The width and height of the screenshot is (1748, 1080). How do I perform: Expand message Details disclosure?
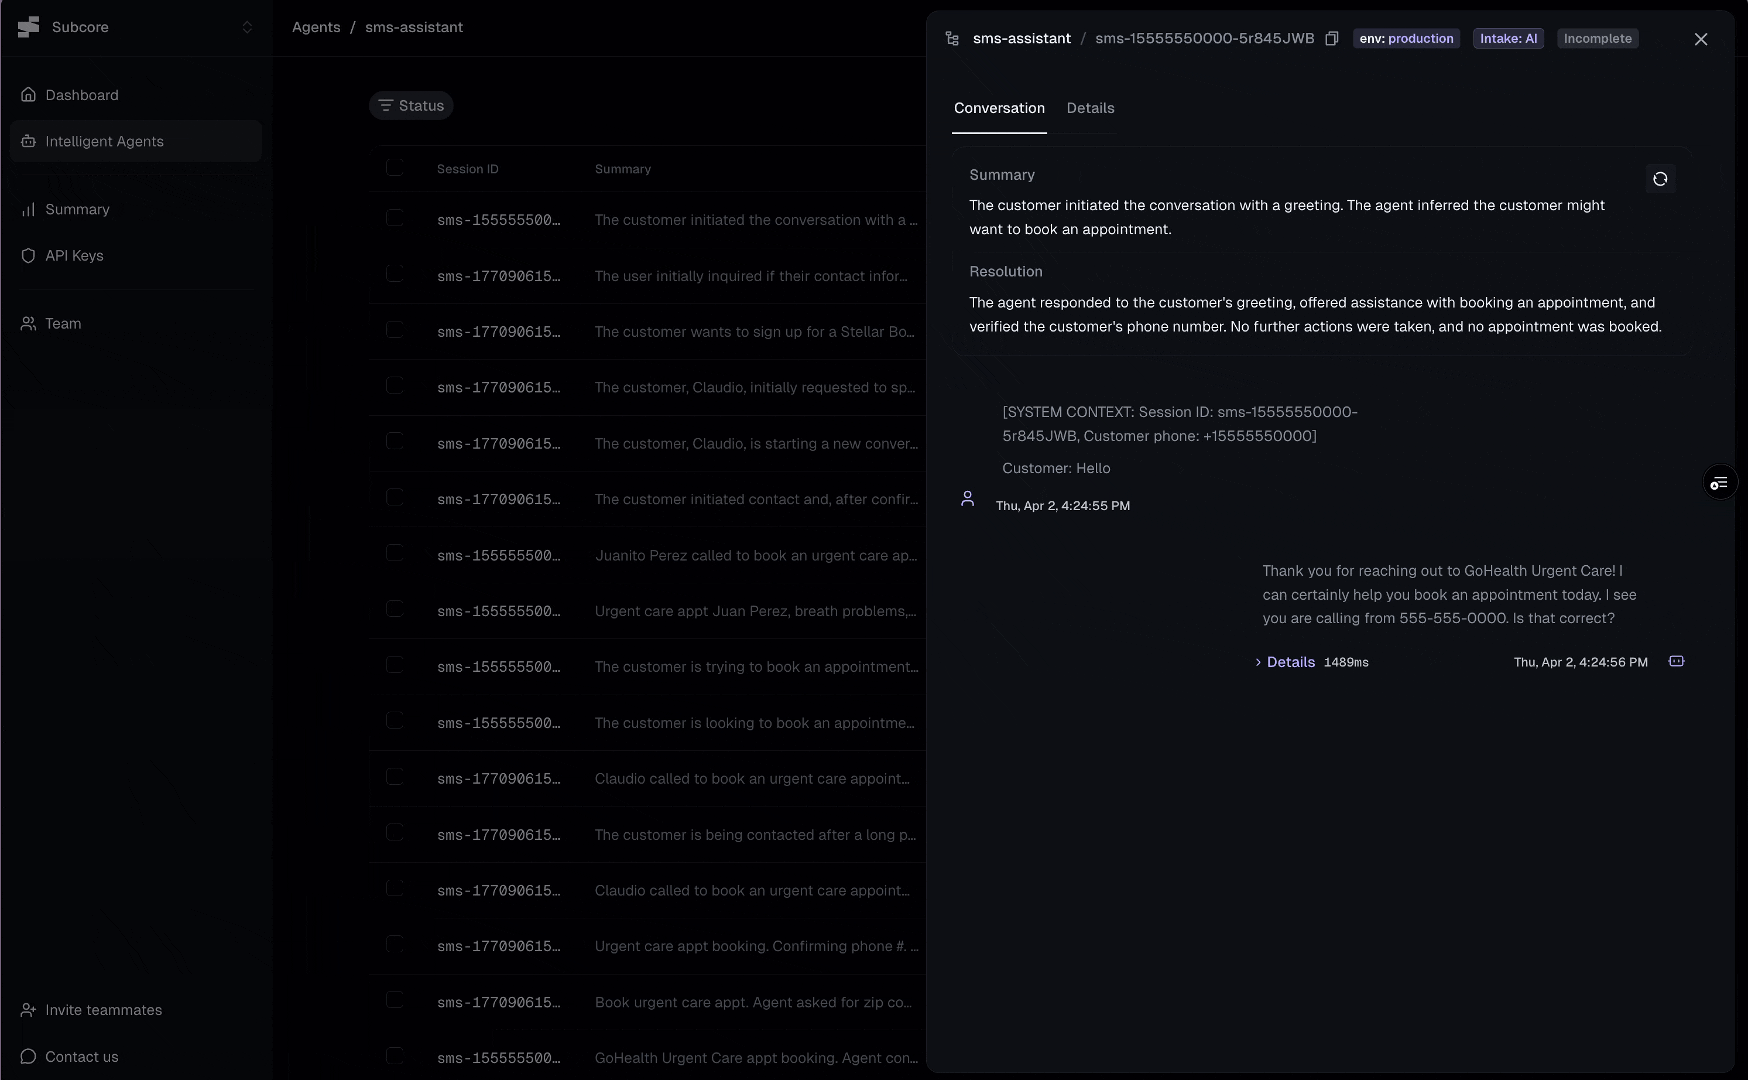point(1285,662)
